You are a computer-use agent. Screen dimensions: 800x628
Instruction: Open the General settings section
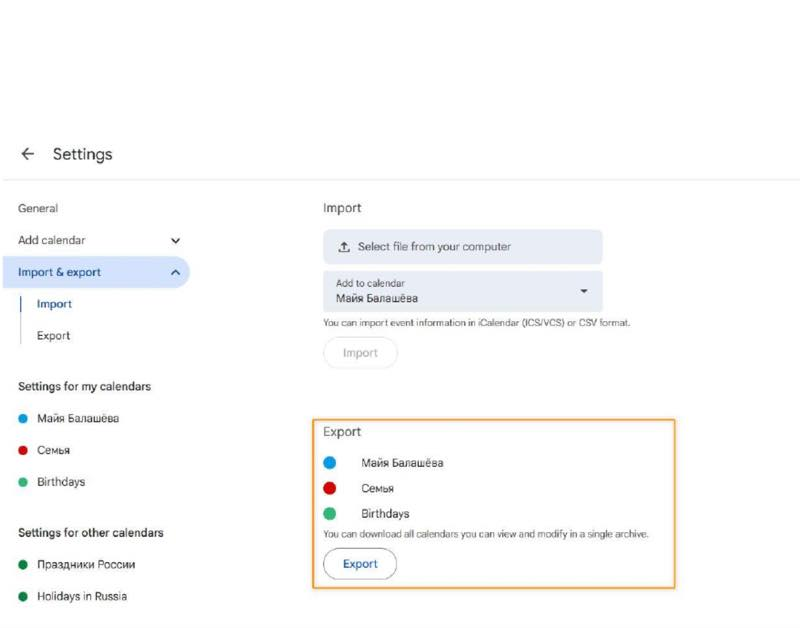(x=38, y=208)
